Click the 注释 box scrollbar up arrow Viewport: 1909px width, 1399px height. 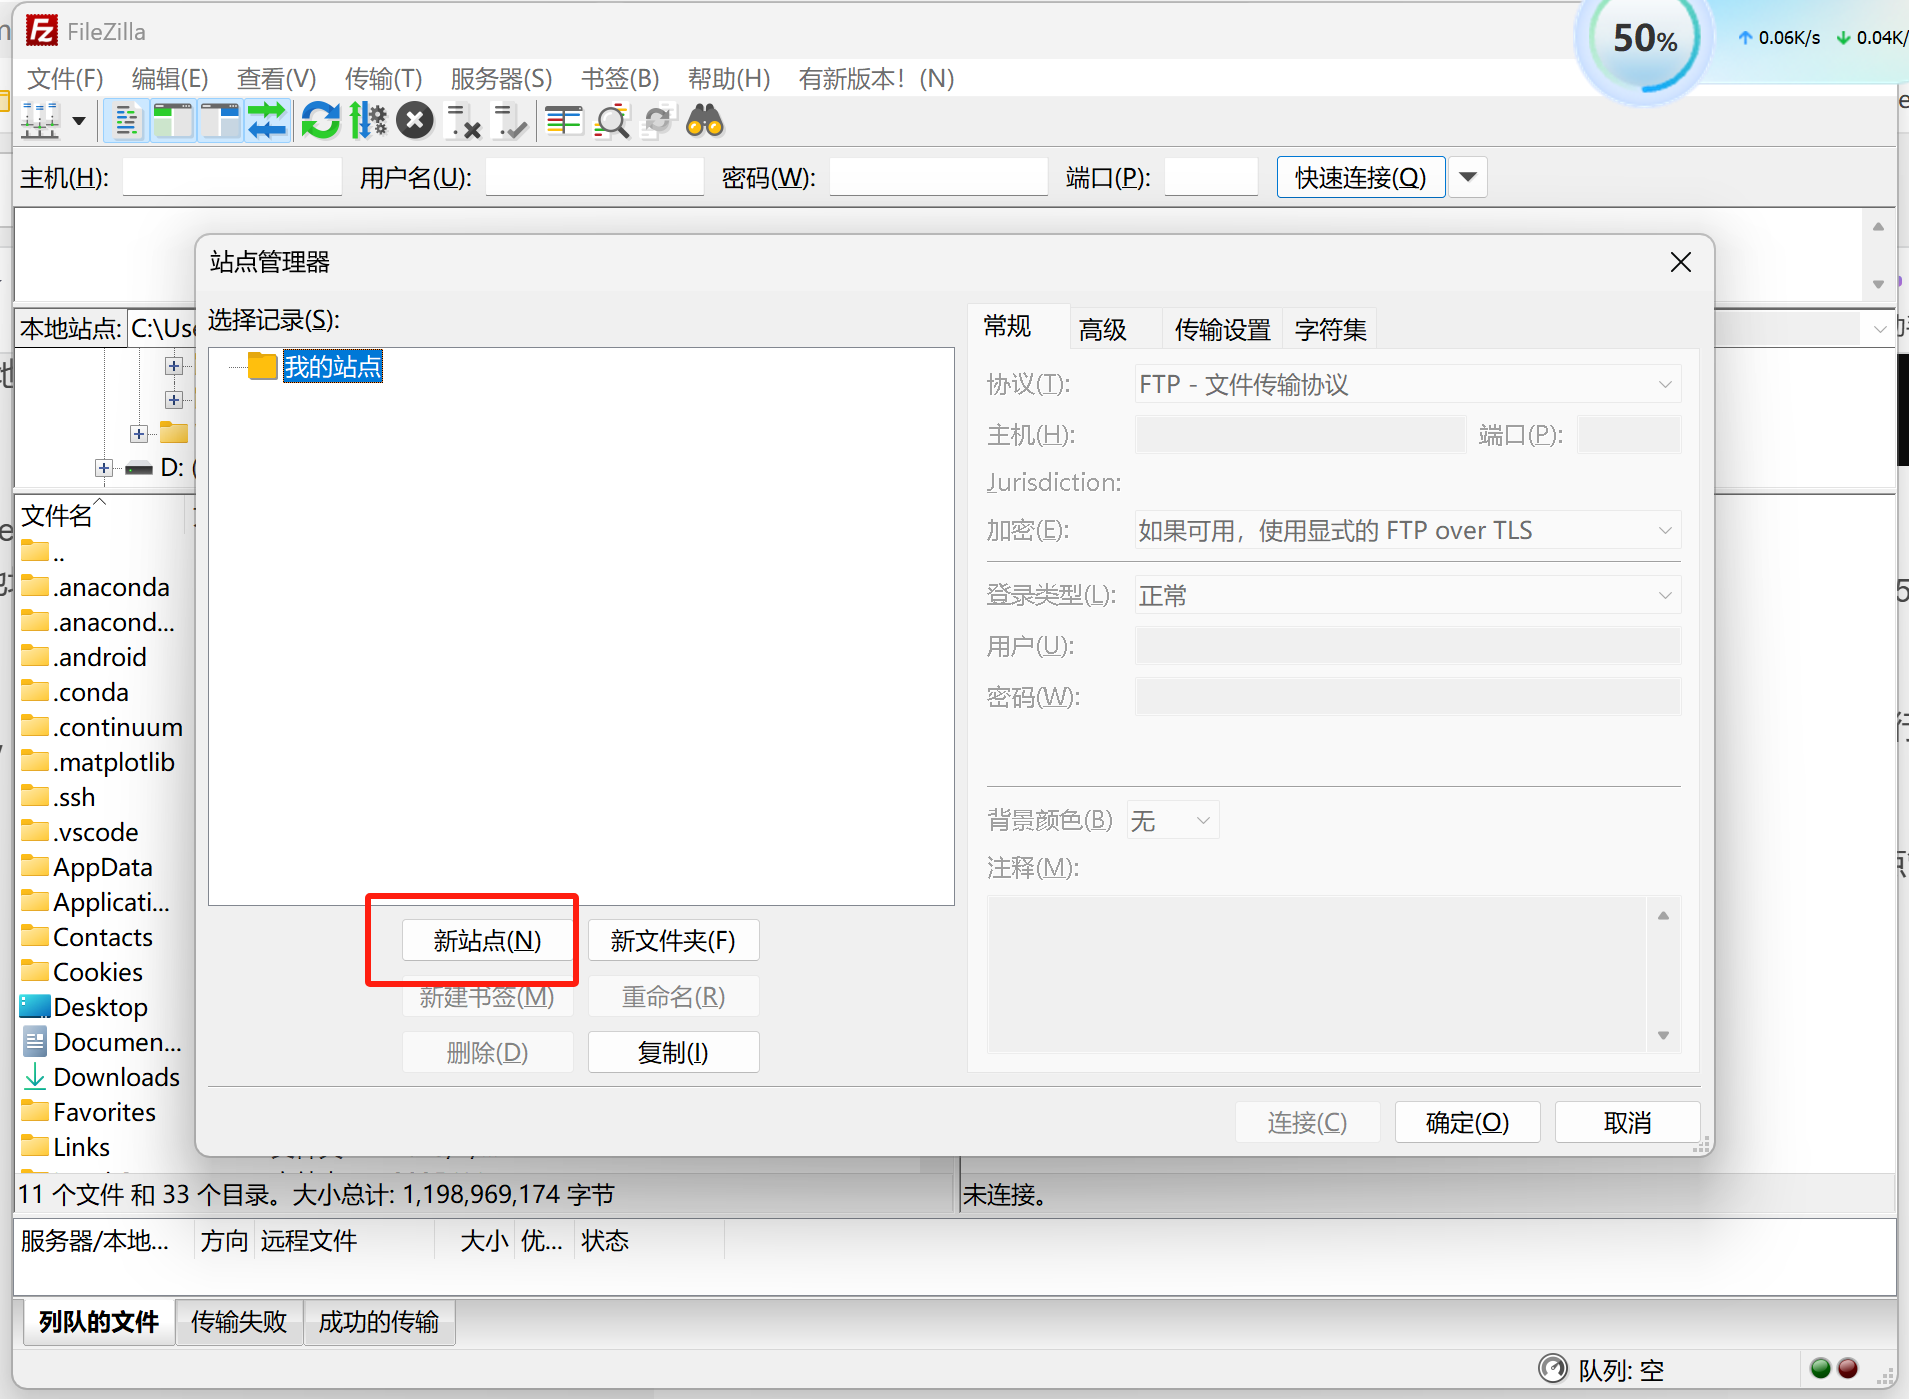coord(1663,915)
